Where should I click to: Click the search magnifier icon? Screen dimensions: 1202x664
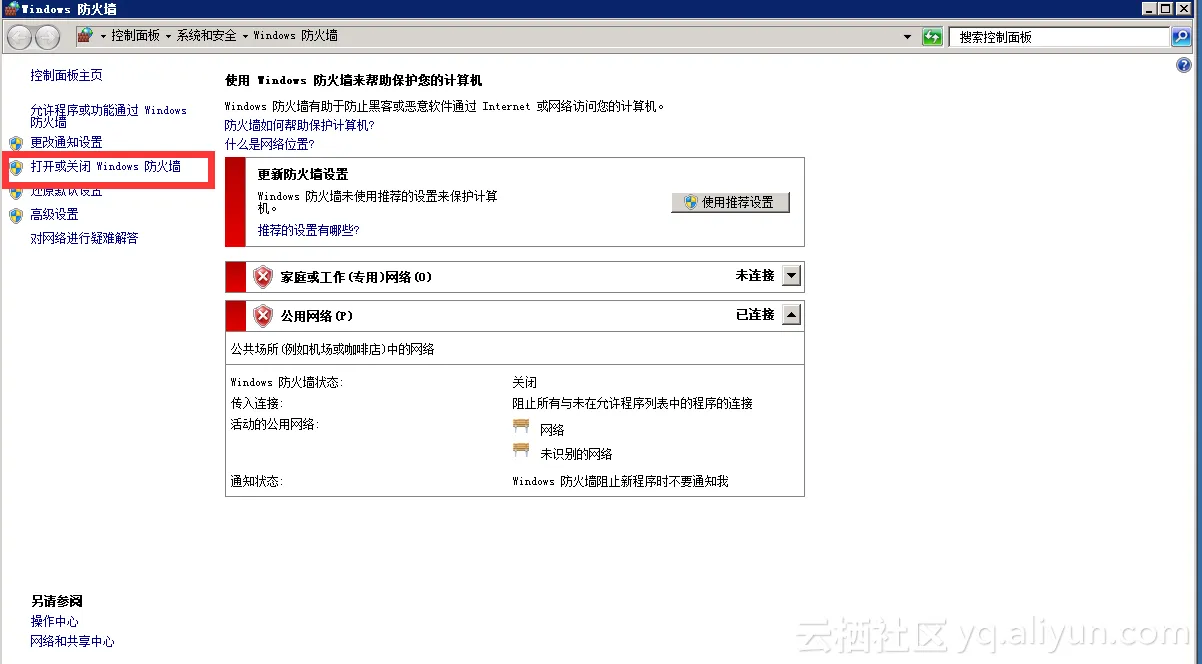pos(1182,37)
